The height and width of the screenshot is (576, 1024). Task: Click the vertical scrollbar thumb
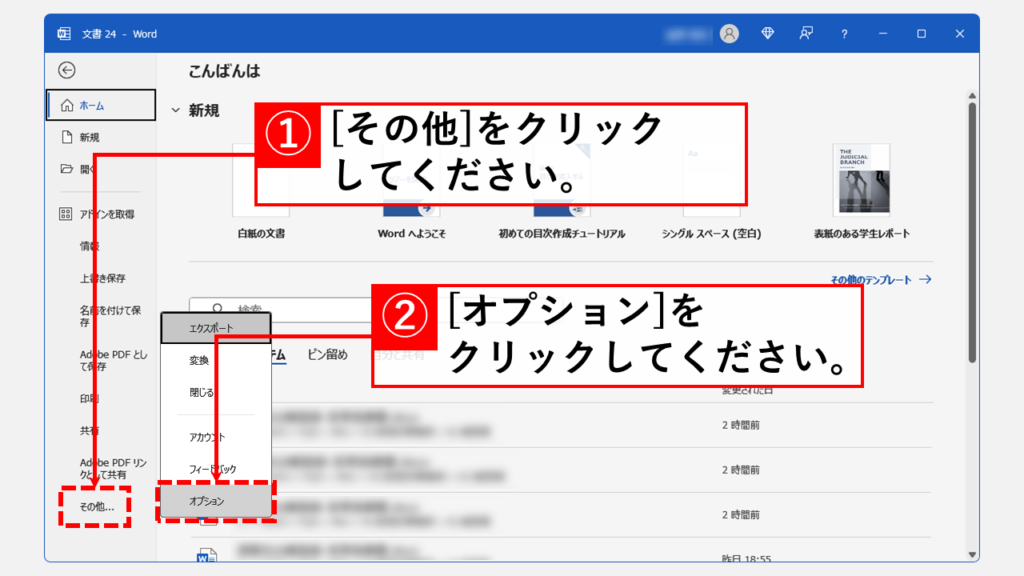[972, 232]
